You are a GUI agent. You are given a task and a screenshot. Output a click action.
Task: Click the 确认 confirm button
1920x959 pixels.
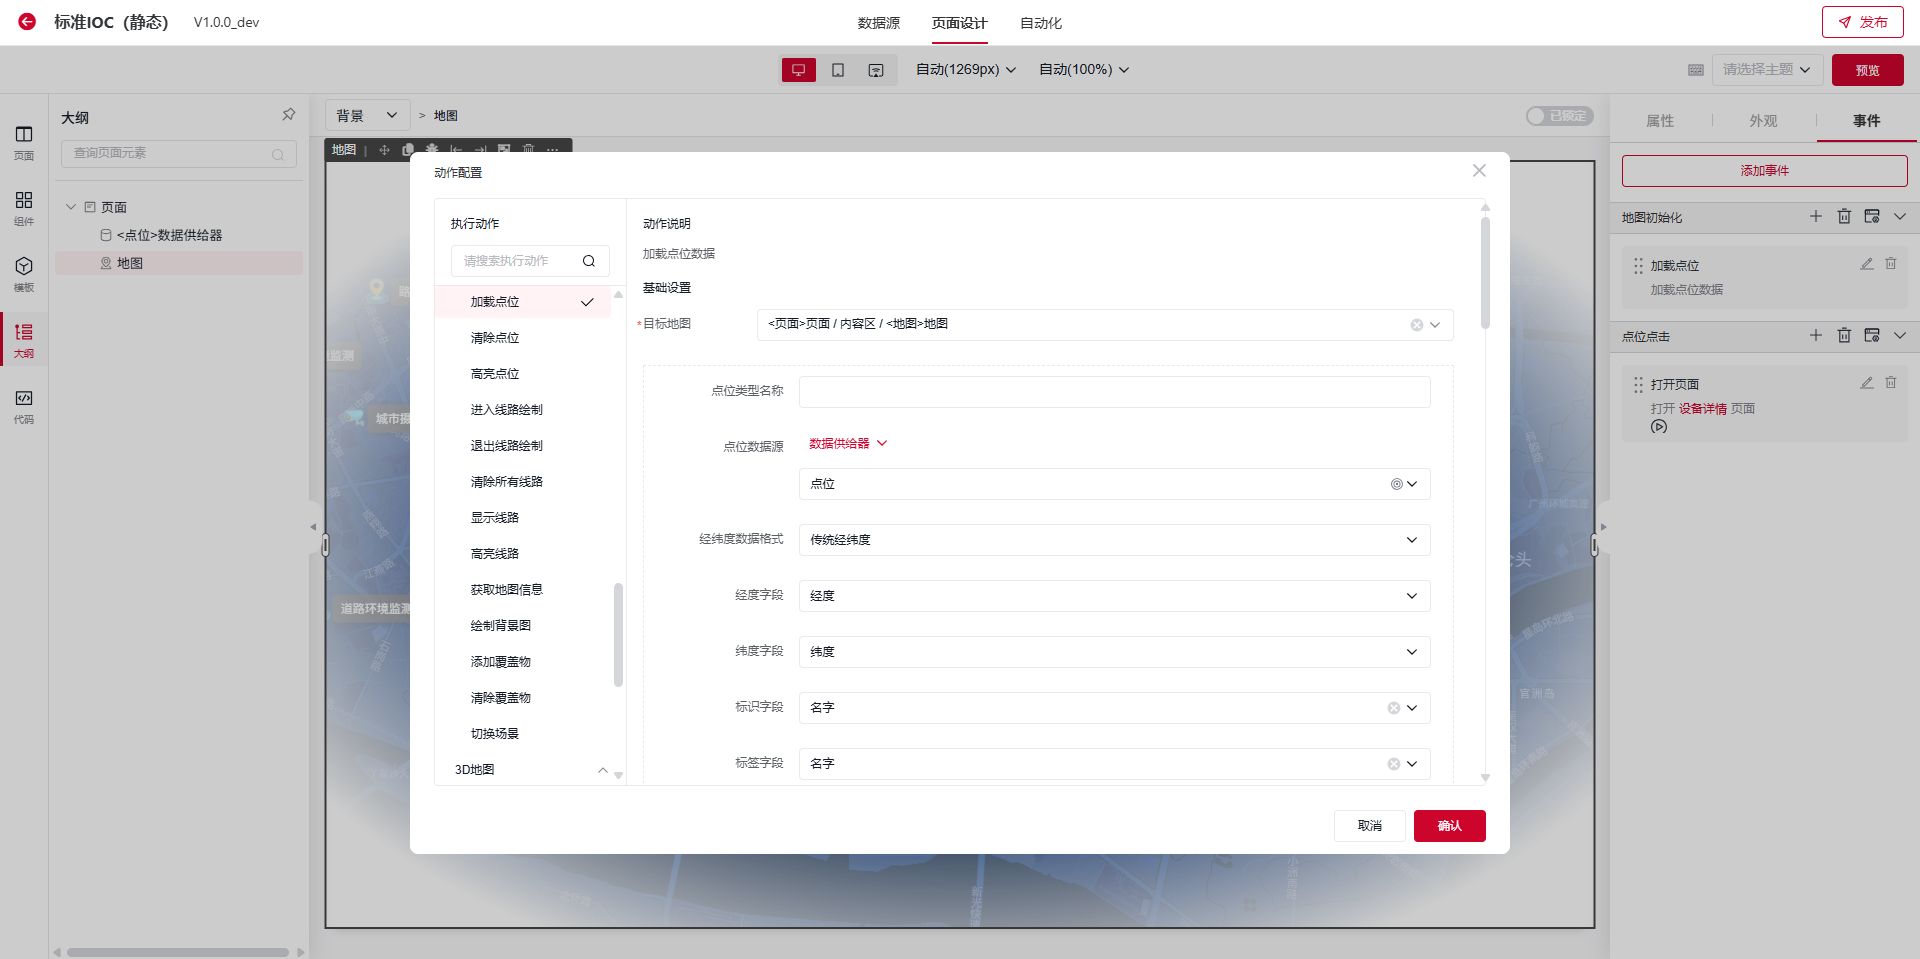click(x=1449, y=826)
